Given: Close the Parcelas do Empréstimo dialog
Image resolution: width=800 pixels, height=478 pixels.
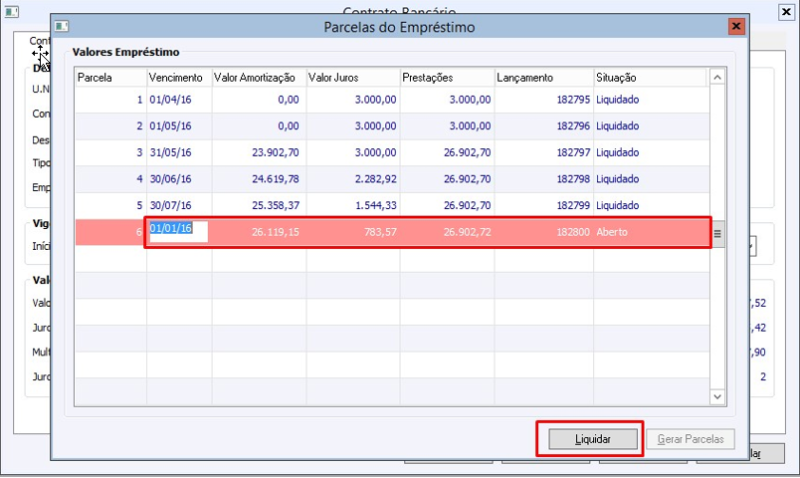Looking at the screenshot, I should 736,26.
